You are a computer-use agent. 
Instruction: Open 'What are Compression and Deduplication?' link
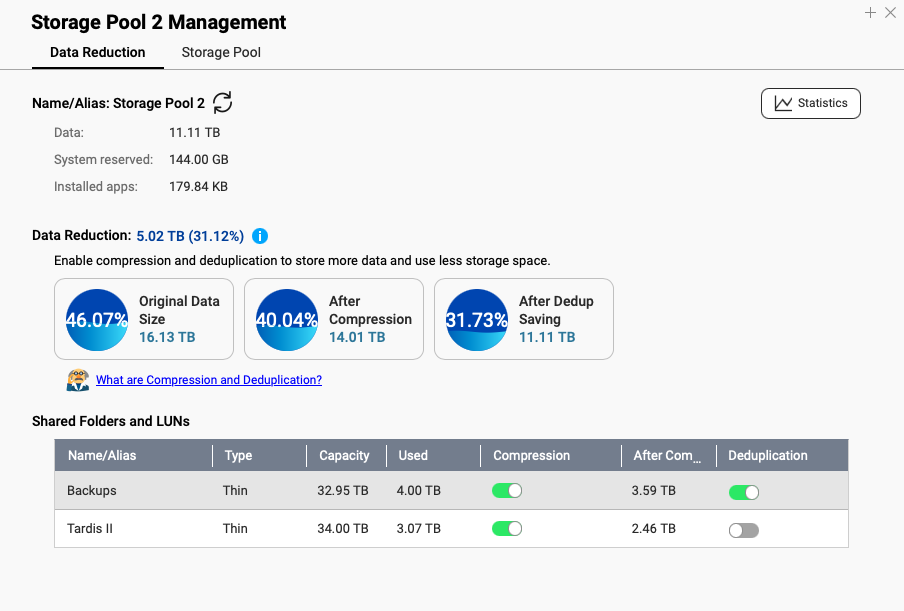pyautogui.click(x=209, y=380)
